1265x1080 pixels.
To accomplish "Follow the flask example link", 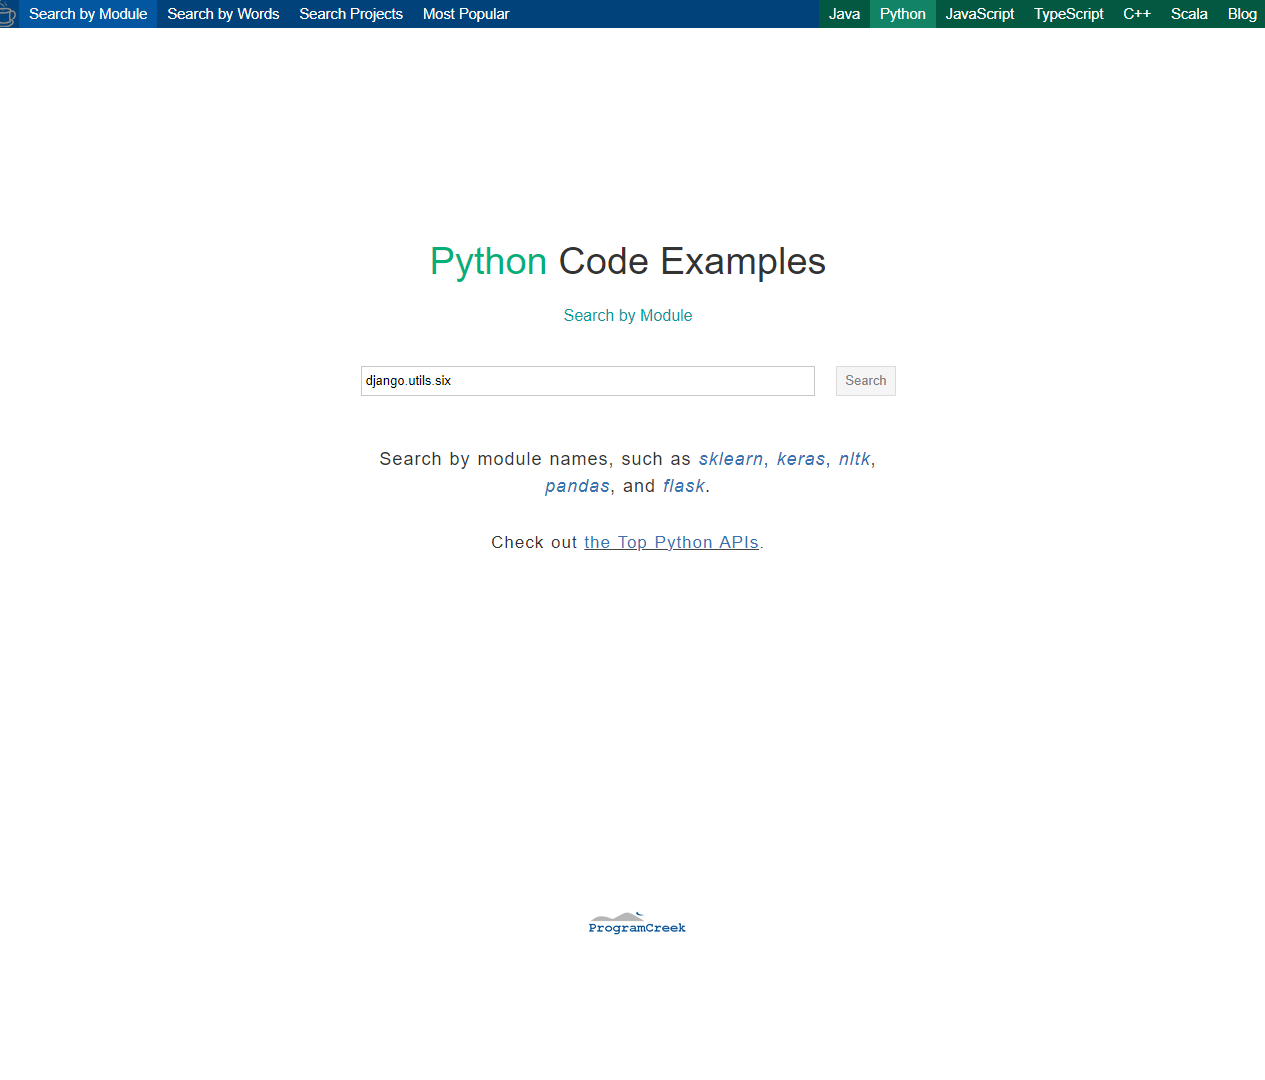I will pyautogui.click(x=684, y=486).
